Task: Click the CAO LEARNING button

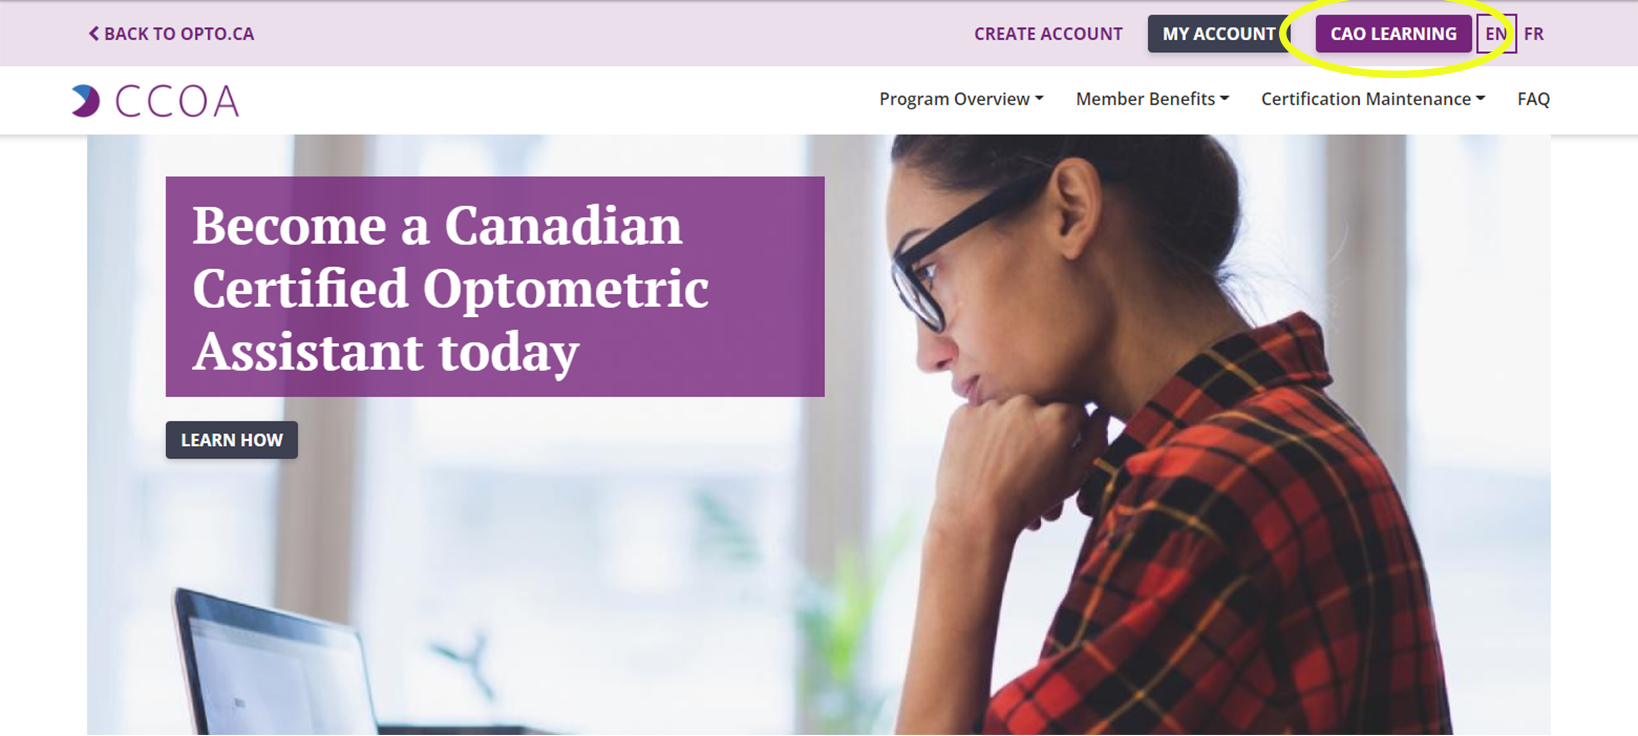Action: (1393, 34)
